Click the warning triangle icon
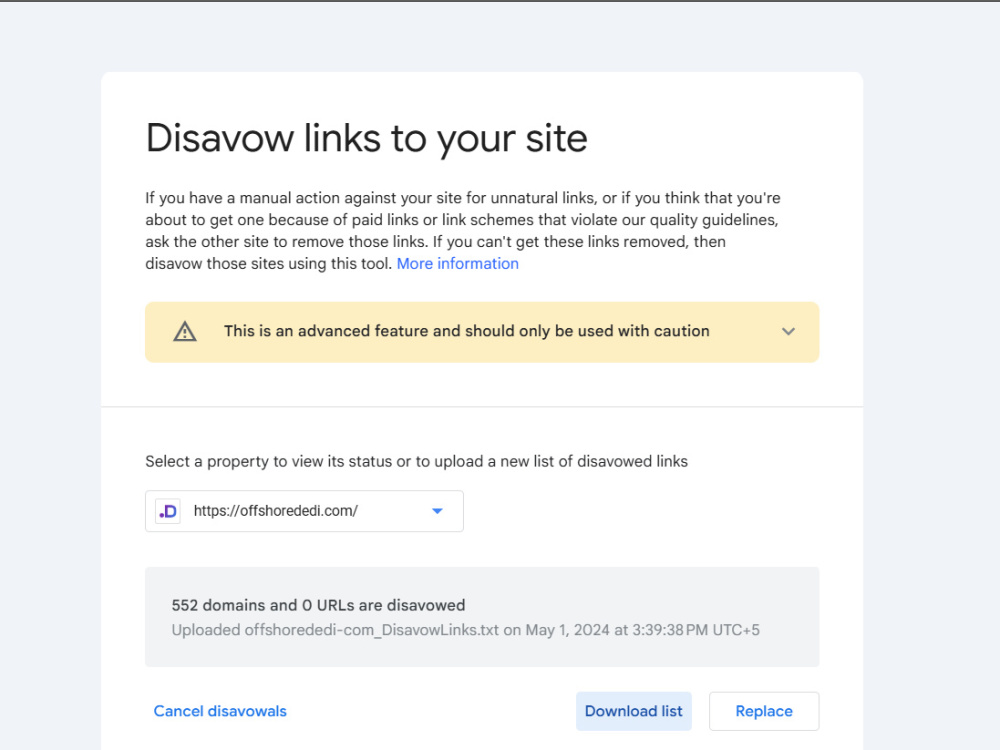The height and width of the screenshot is (750, 1000). 185,332
